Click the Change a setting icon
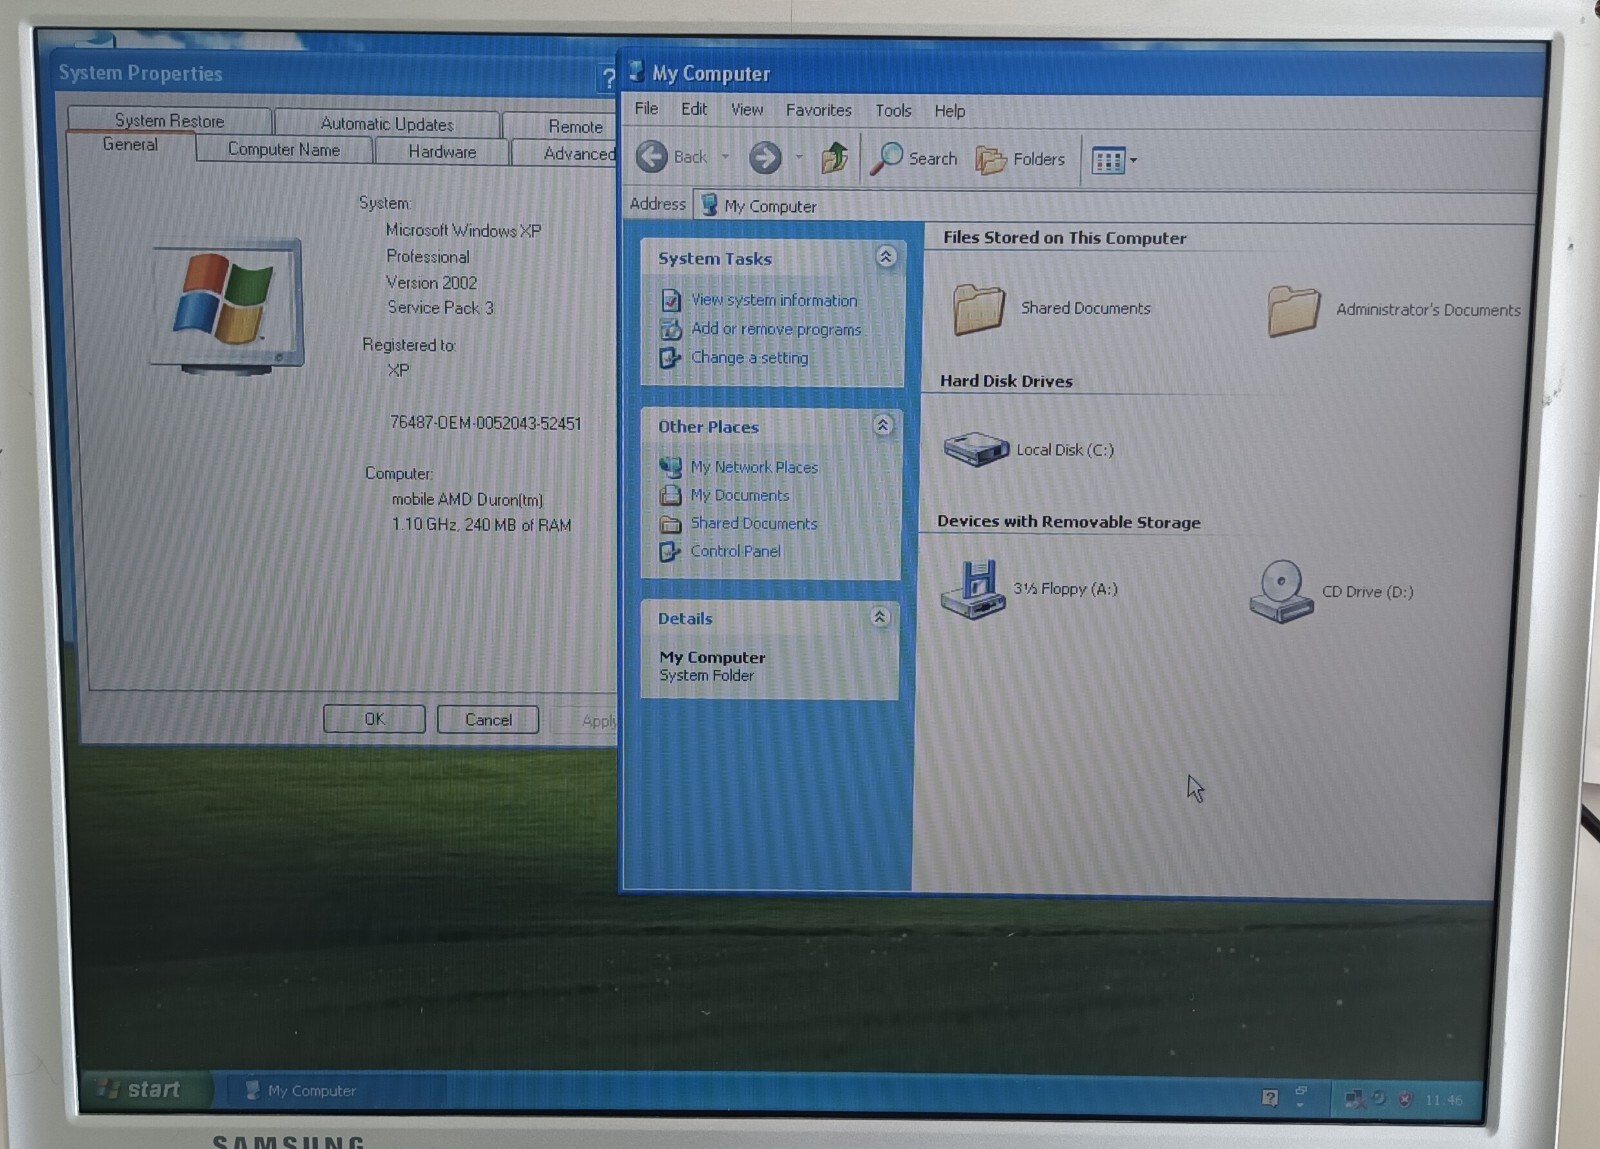The height and width of the screenshot is (1149, 1600). 669,357
